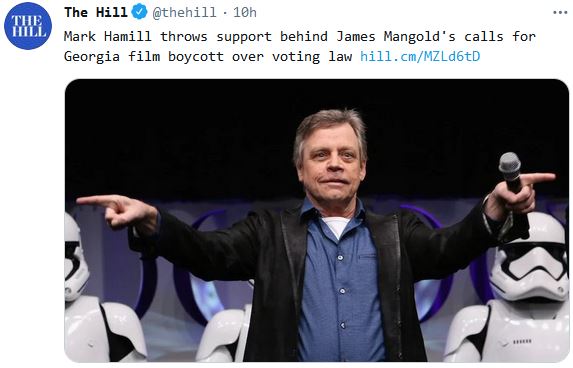This screenshot has width=573, height=368.
Task: Open the hill.cm/MZLd6tD article link
Action: point(420,56)
